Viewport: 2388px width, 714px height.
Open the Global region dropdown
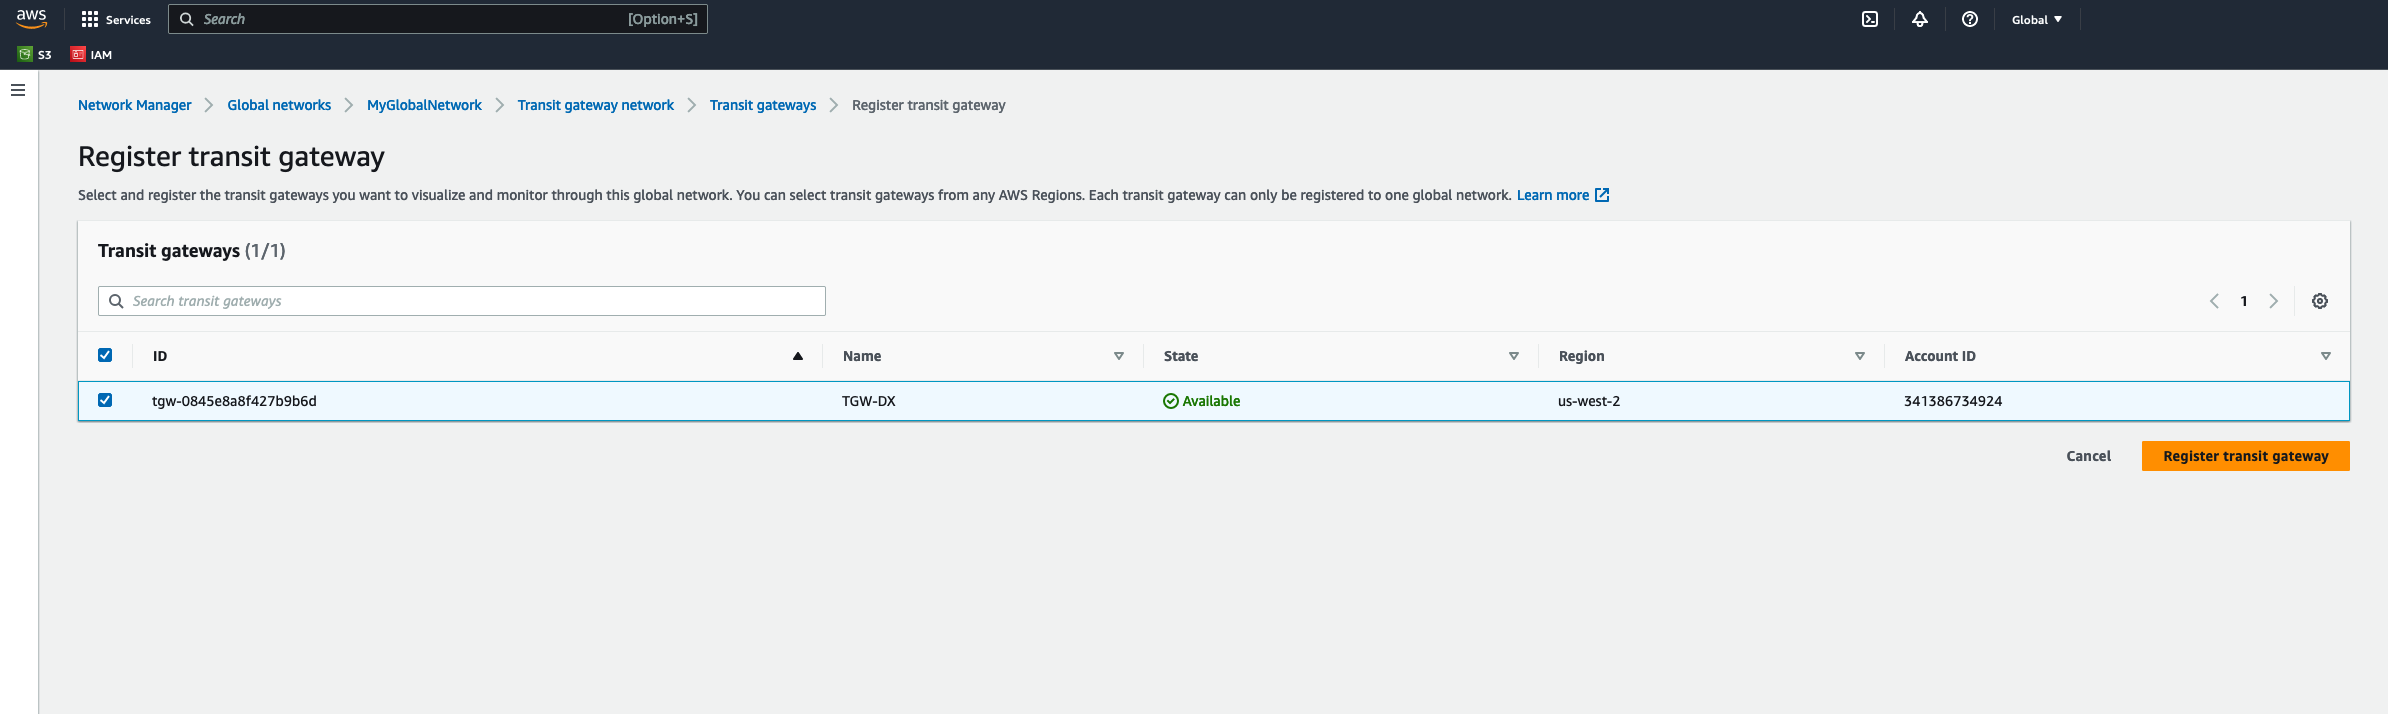point(2037,19)
